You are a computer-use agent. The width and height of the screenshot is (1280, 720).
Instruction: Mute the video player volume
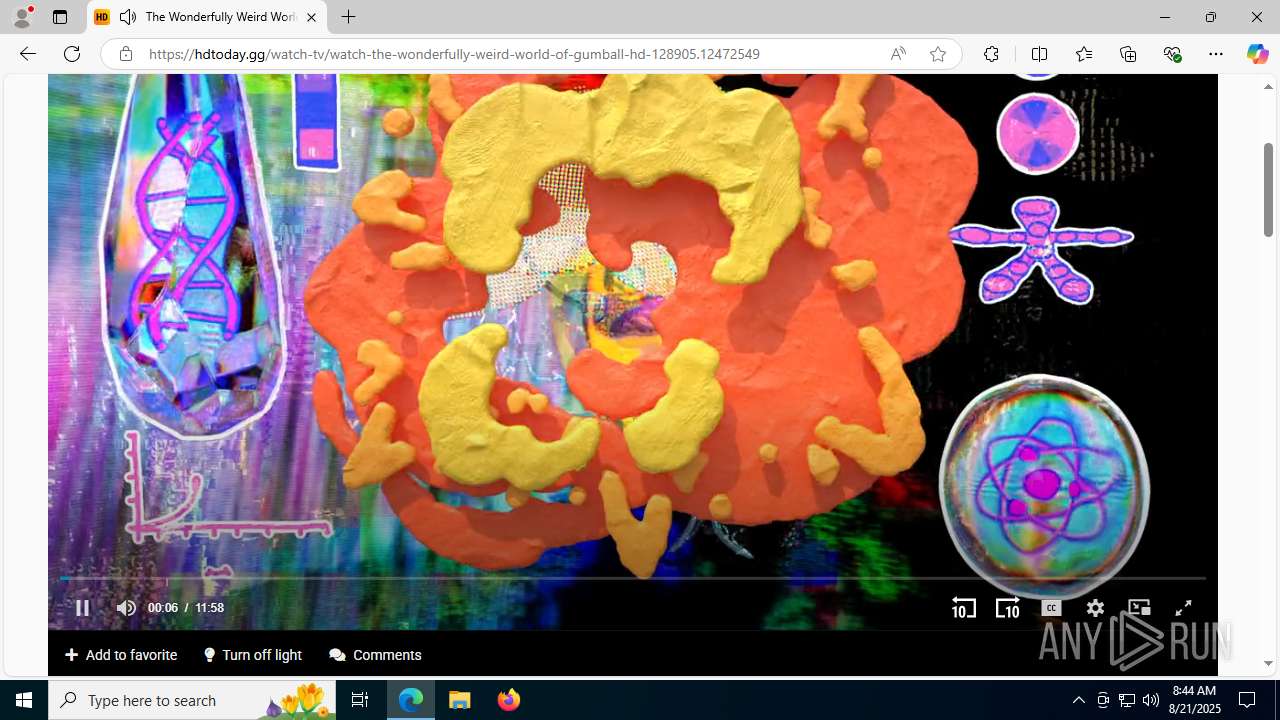126,608
